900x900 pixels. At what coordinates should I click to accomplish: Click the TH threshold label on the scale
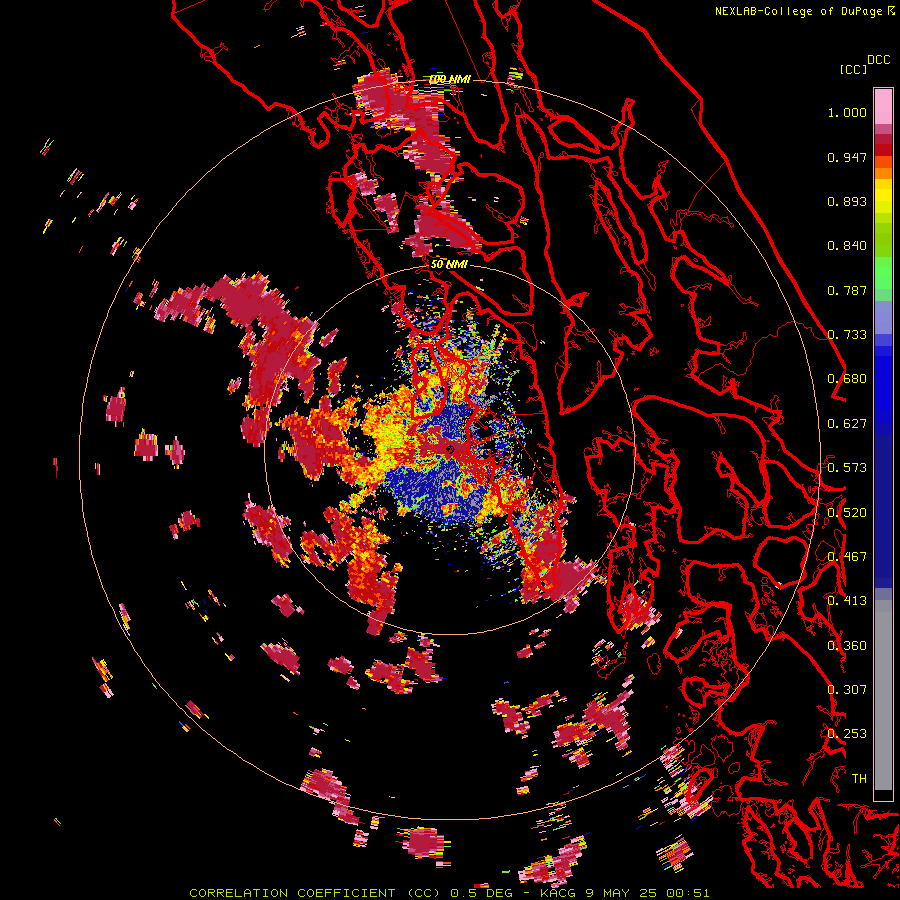tap(859, 779)
